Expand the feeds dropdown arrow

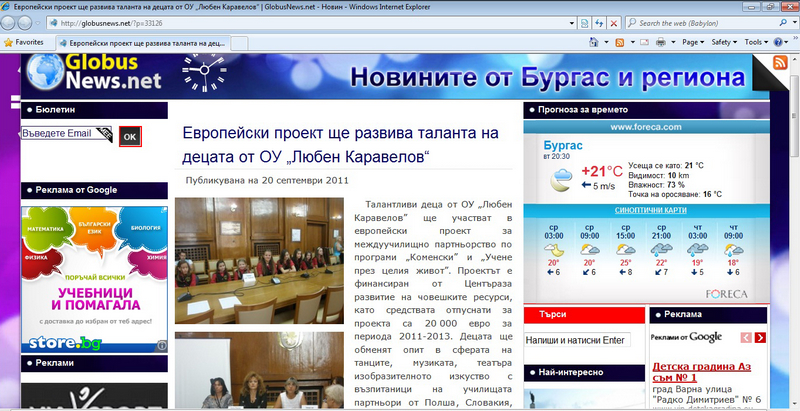coord(633,42)
